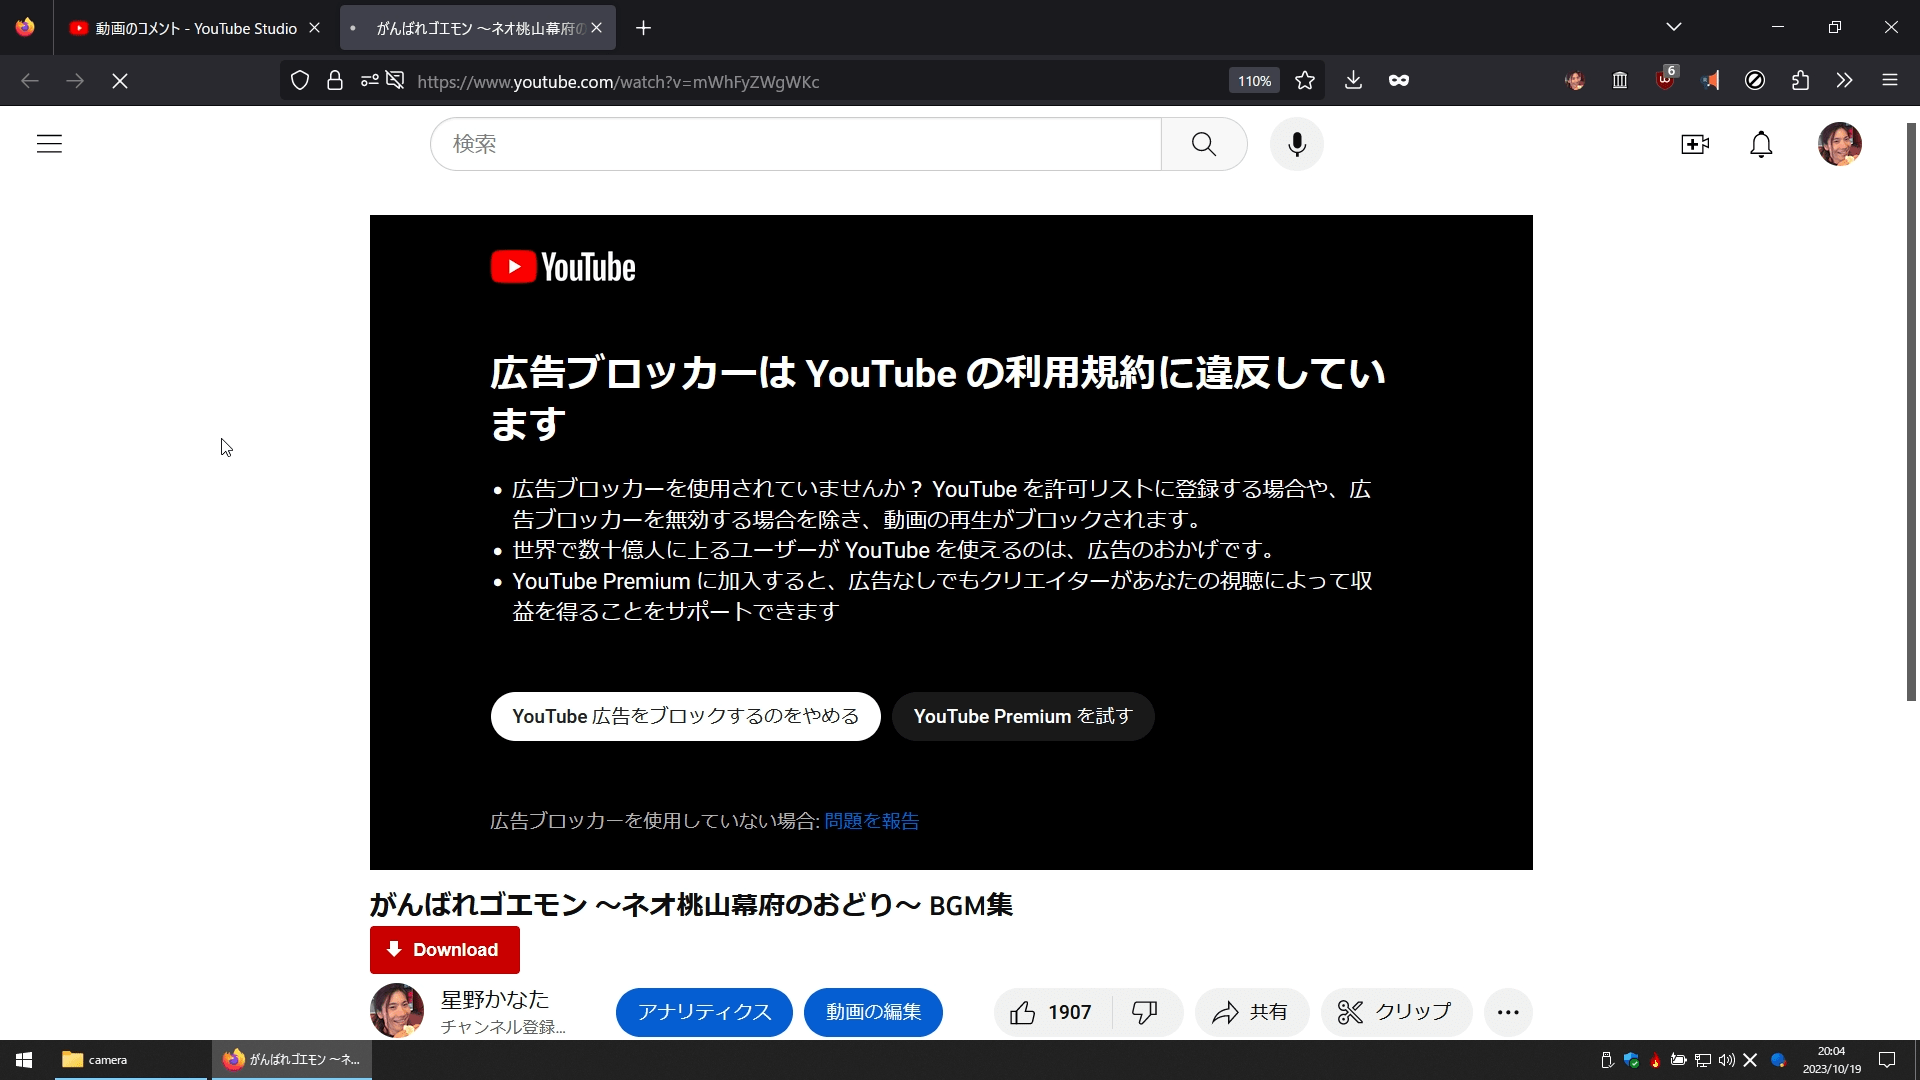Open YouTube hamburger guide menu
1920x1080 pixels.
49,144
